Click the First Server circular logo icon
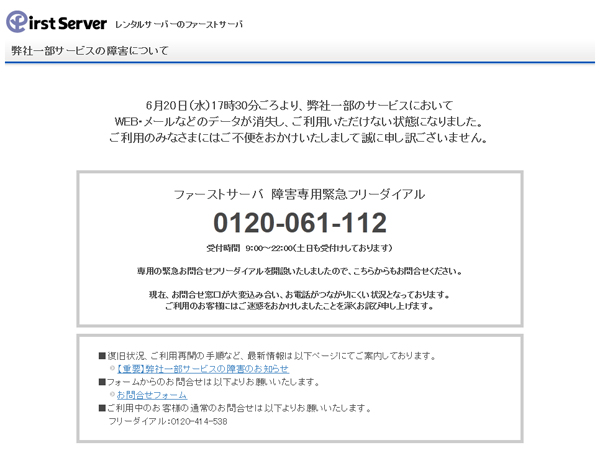Image resolution: width=600 pixels, height=450 pixels. pyautogui.click(x=17, y=21)
